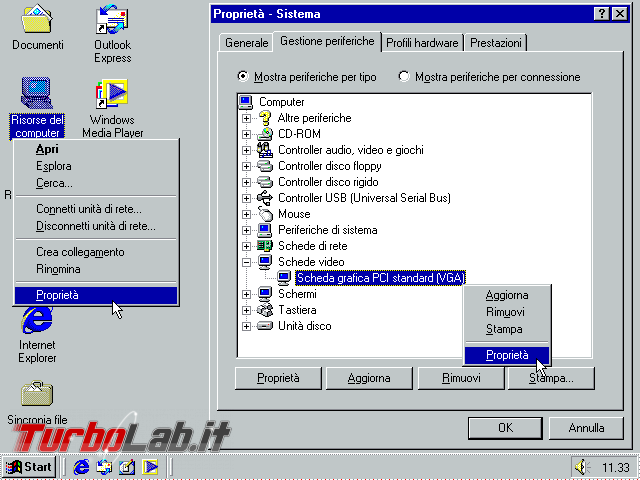Select the Sincronia file briefcase icon
Image resolution: width=640 pixels, height=480 pixels.
pyautogui.click(x=37, y=394)
